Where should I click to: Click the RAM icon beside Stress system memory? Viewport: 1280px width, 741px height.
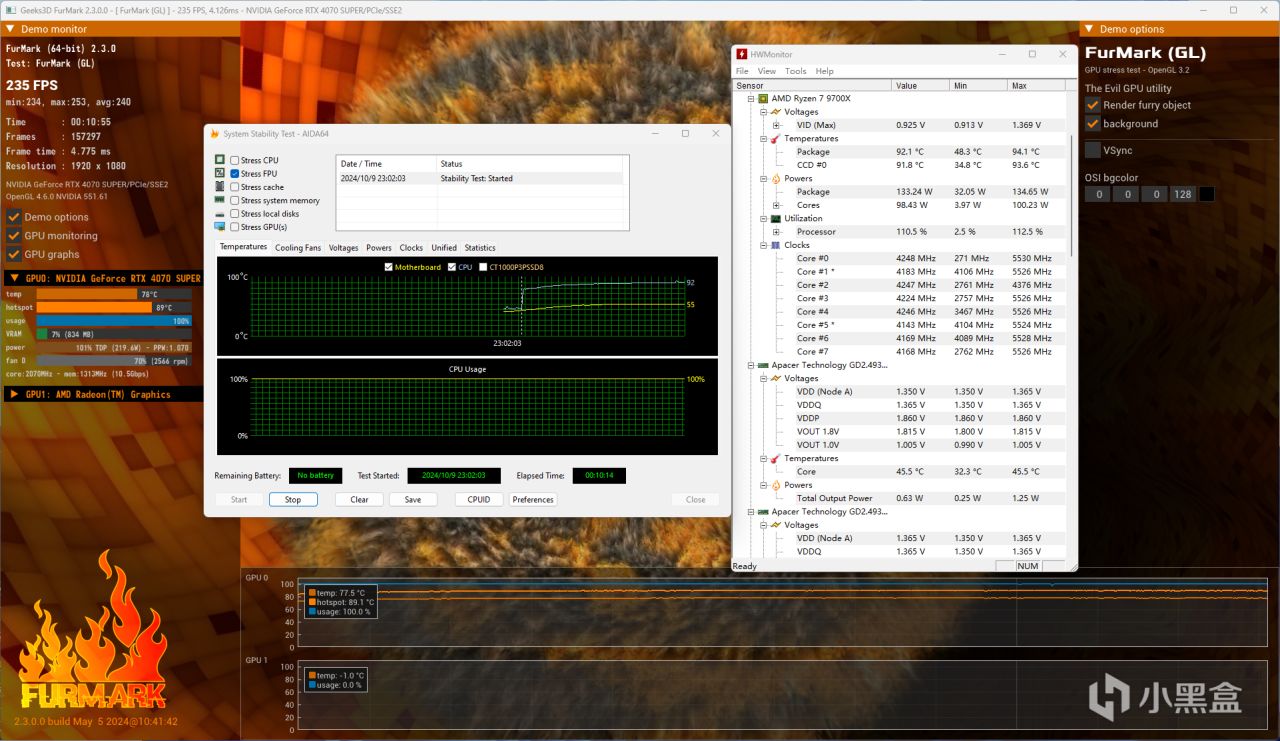[x=220, y=200]
